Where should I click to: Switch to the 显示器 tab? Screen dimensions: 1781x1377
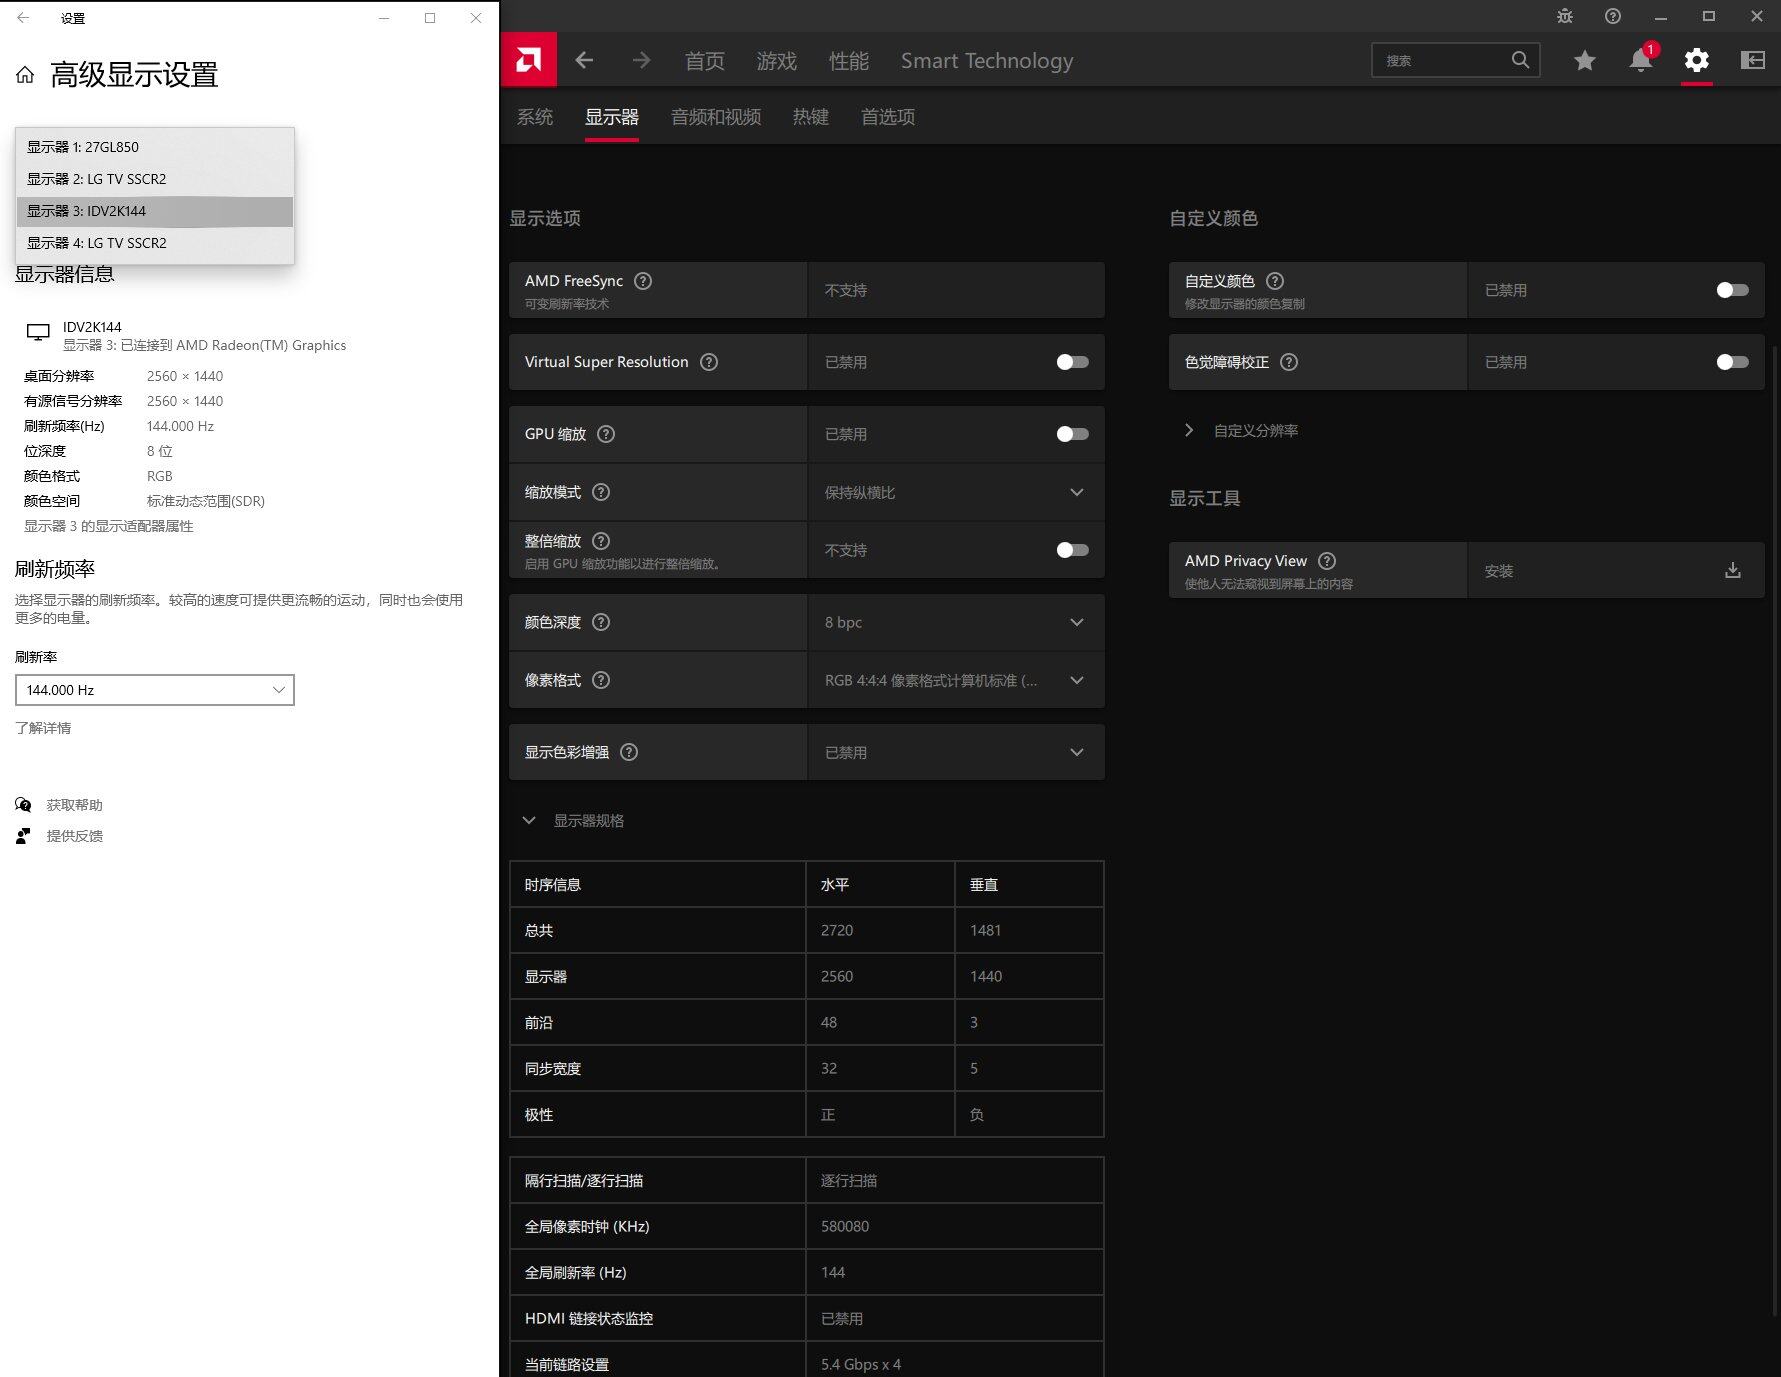[612, 117]
